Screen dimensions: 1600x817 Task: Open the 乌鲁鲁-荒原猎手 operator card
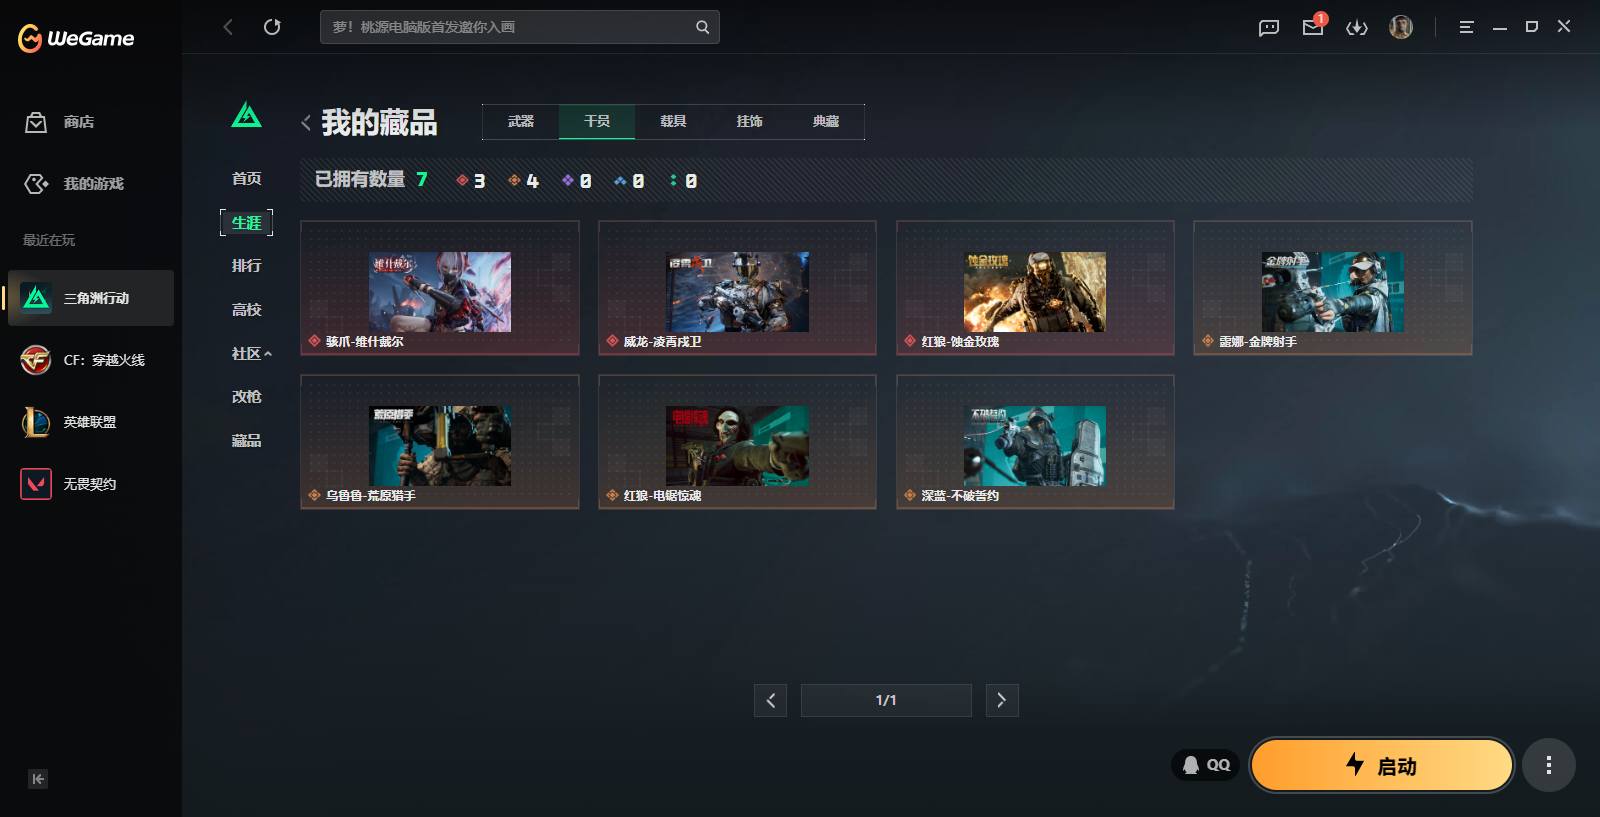pos(440,442)
